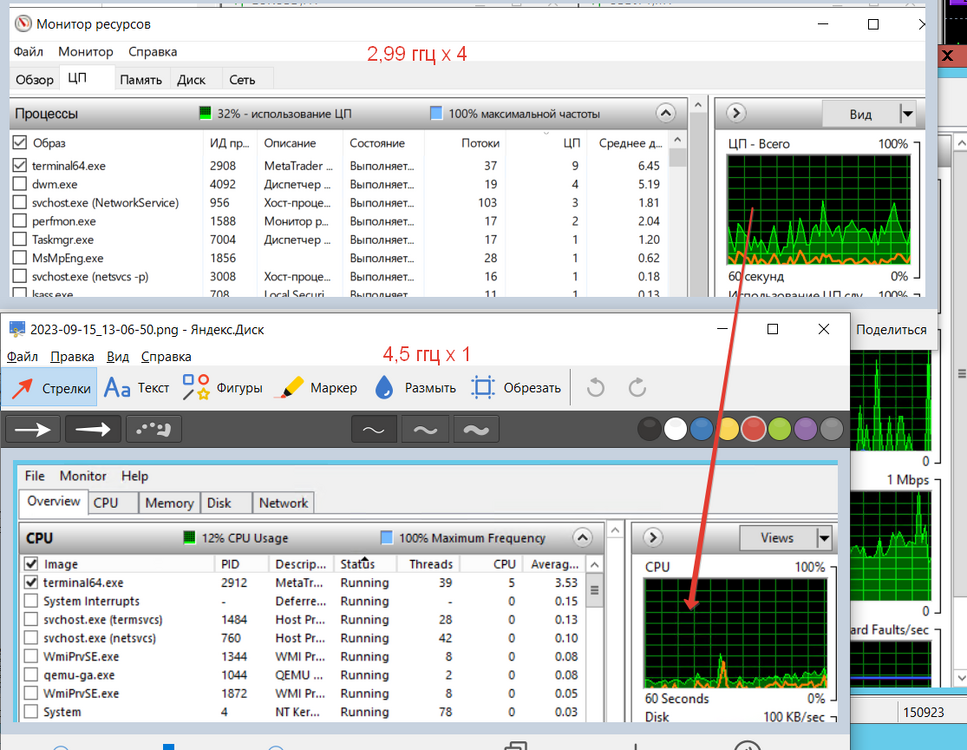Viewport: 967px width, 750px height.
Task: Click the undo arrow in Яндекс.Диск editor
Action: tap(595, 388)
